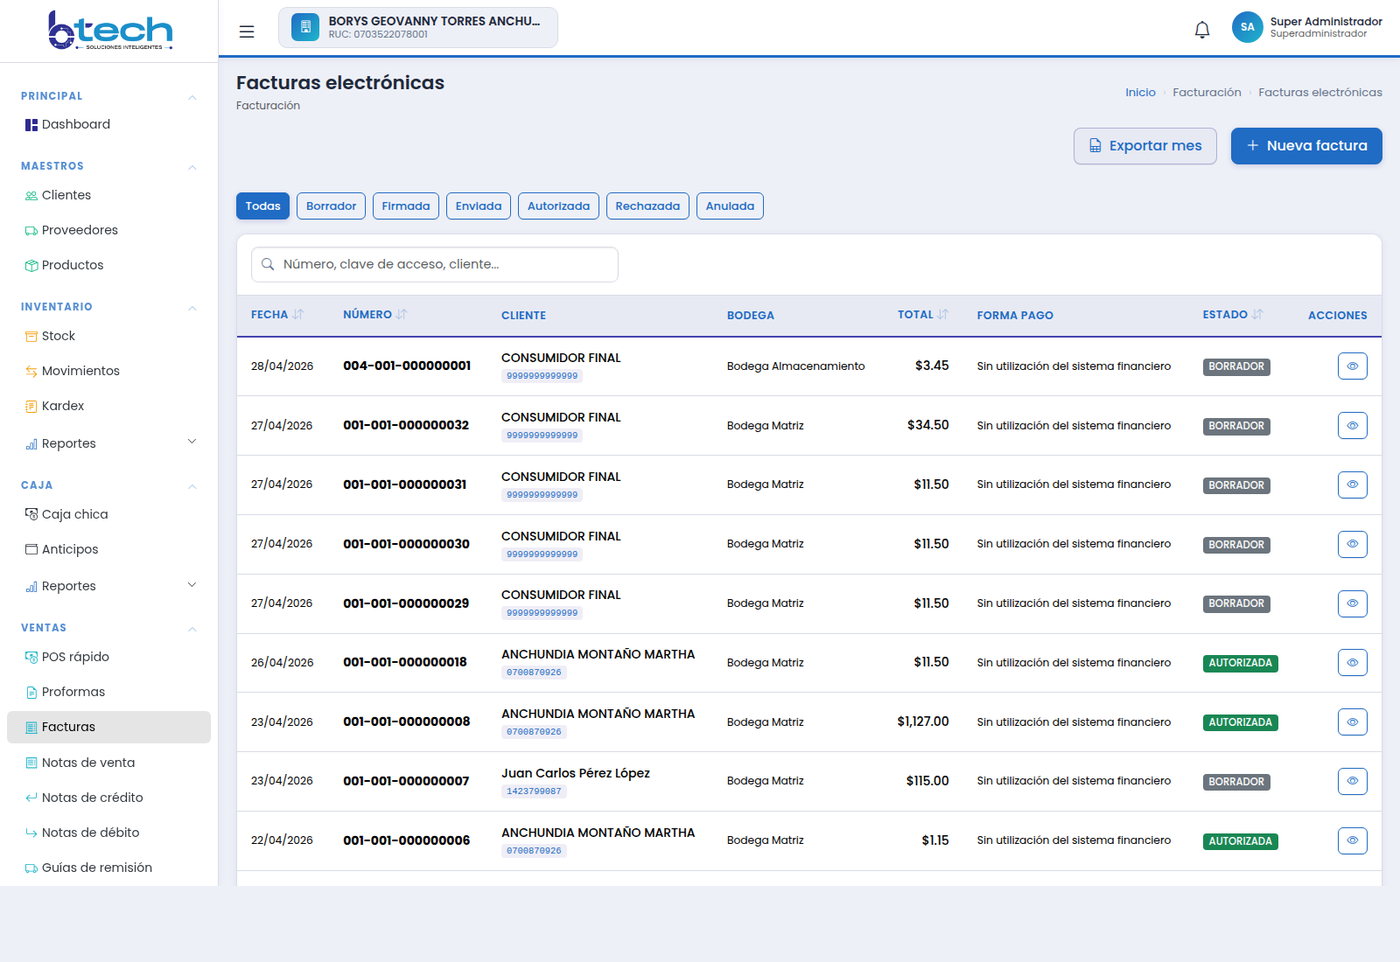
Task: Toggle the hamburger sidebar menu
Action: pyautogui.click(x=246, y=31)
